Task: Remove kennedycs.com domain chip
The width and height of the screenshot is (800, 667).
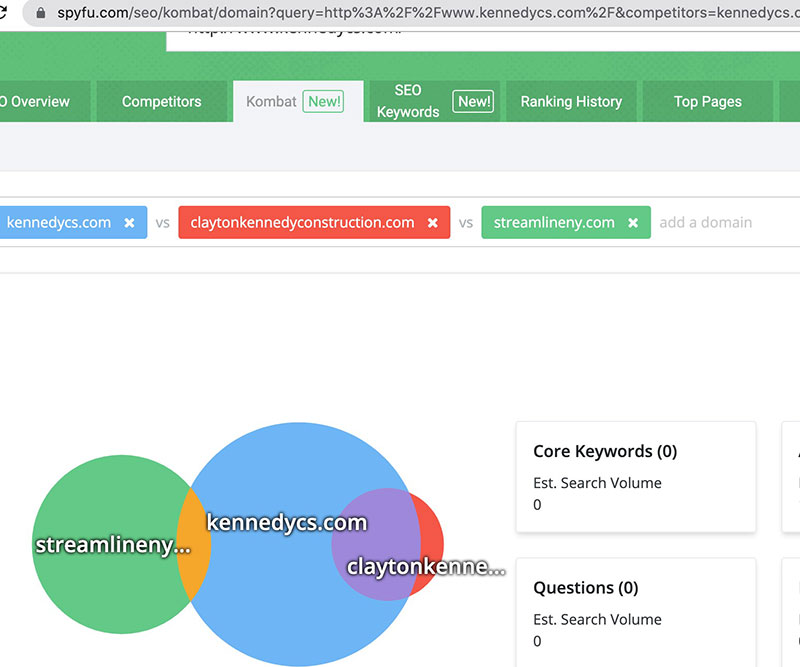Action: click(130, 223)
